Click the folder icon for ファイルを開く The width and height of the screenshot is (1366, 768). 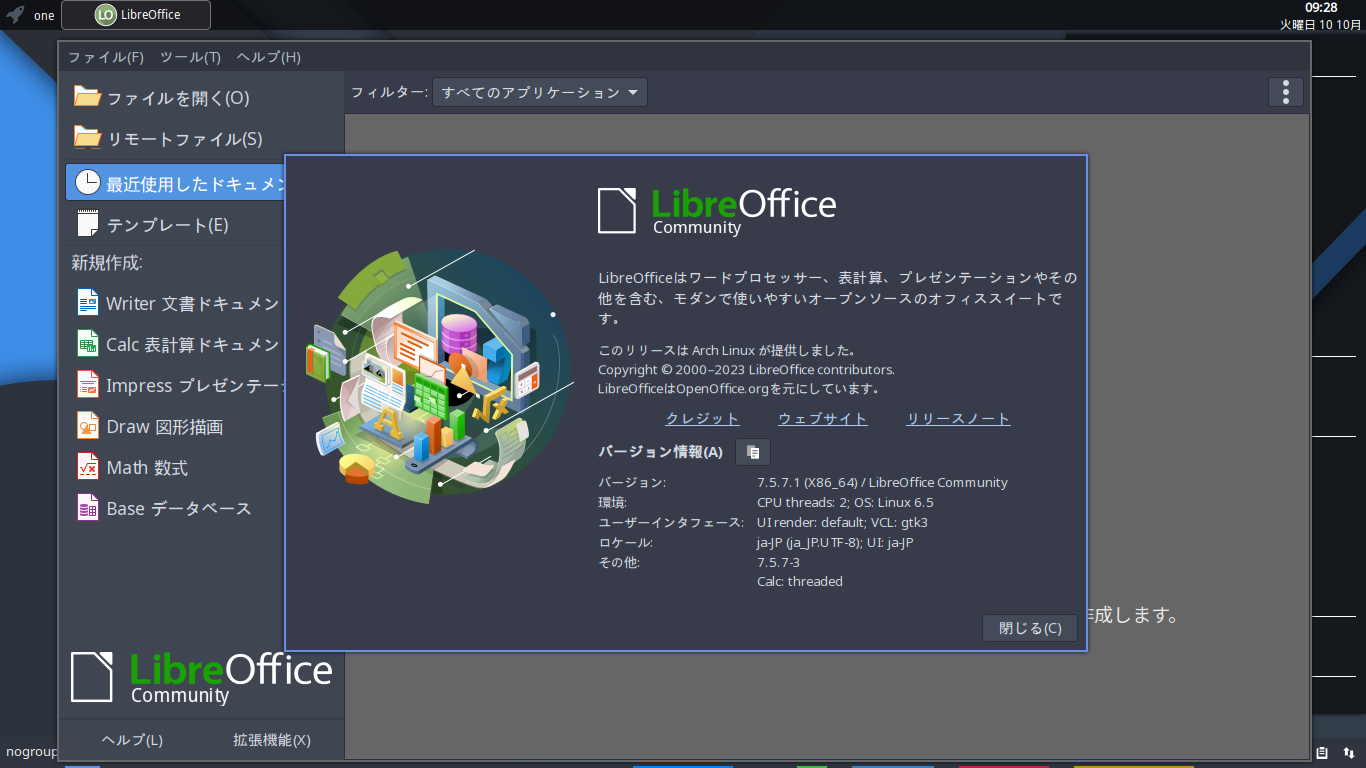[x=88, y=97]
